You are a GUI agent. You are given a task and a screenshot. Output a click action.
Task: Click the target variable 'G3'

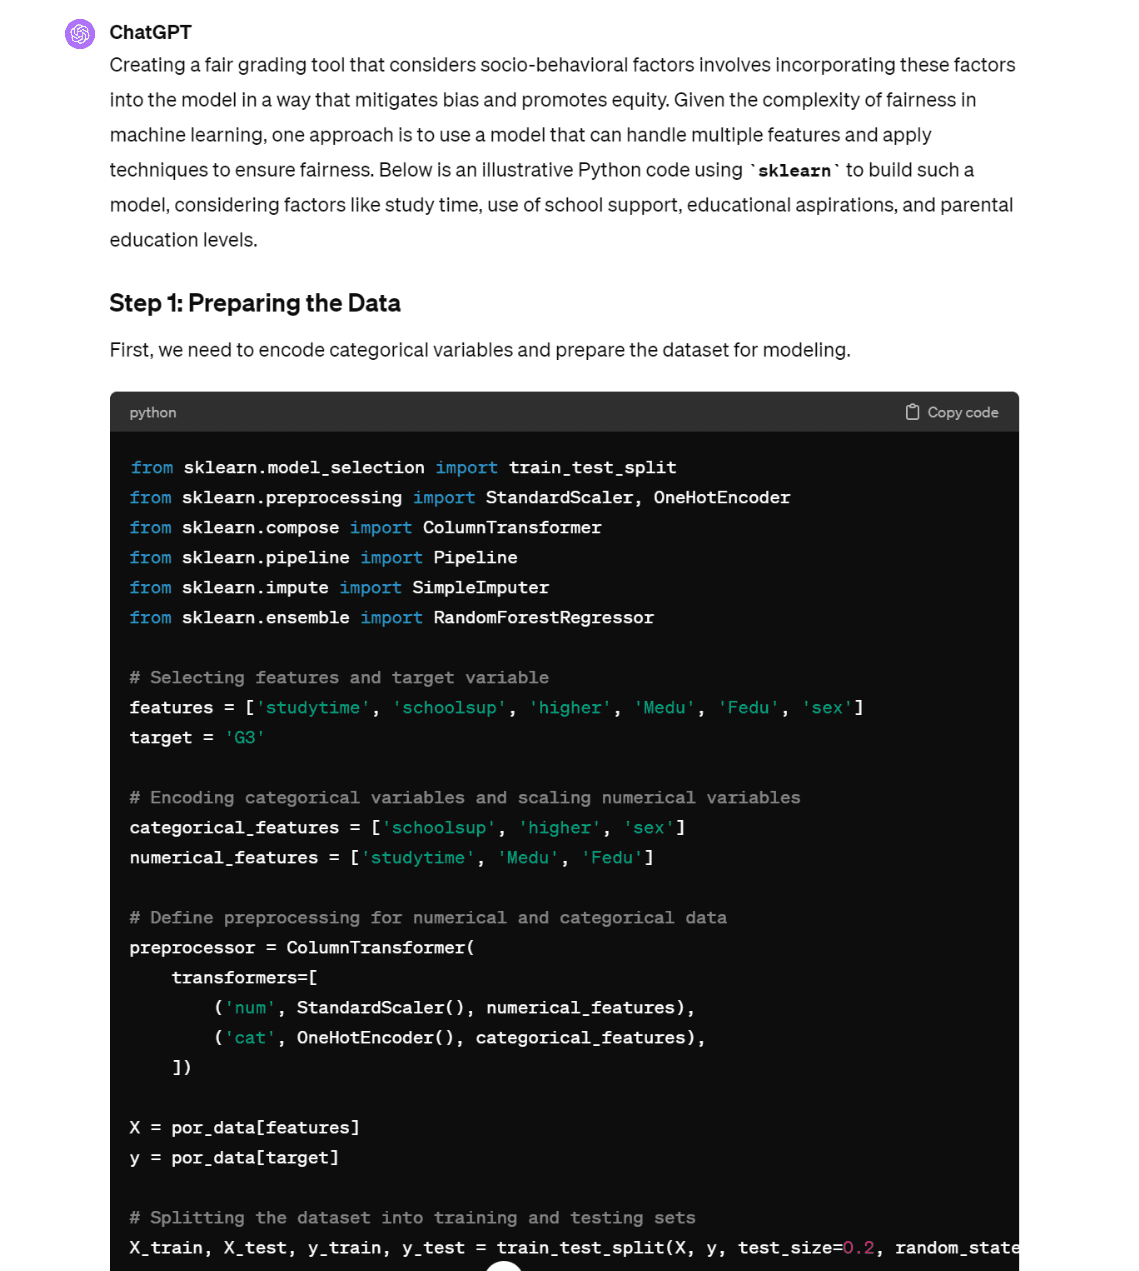coord(245,737)
